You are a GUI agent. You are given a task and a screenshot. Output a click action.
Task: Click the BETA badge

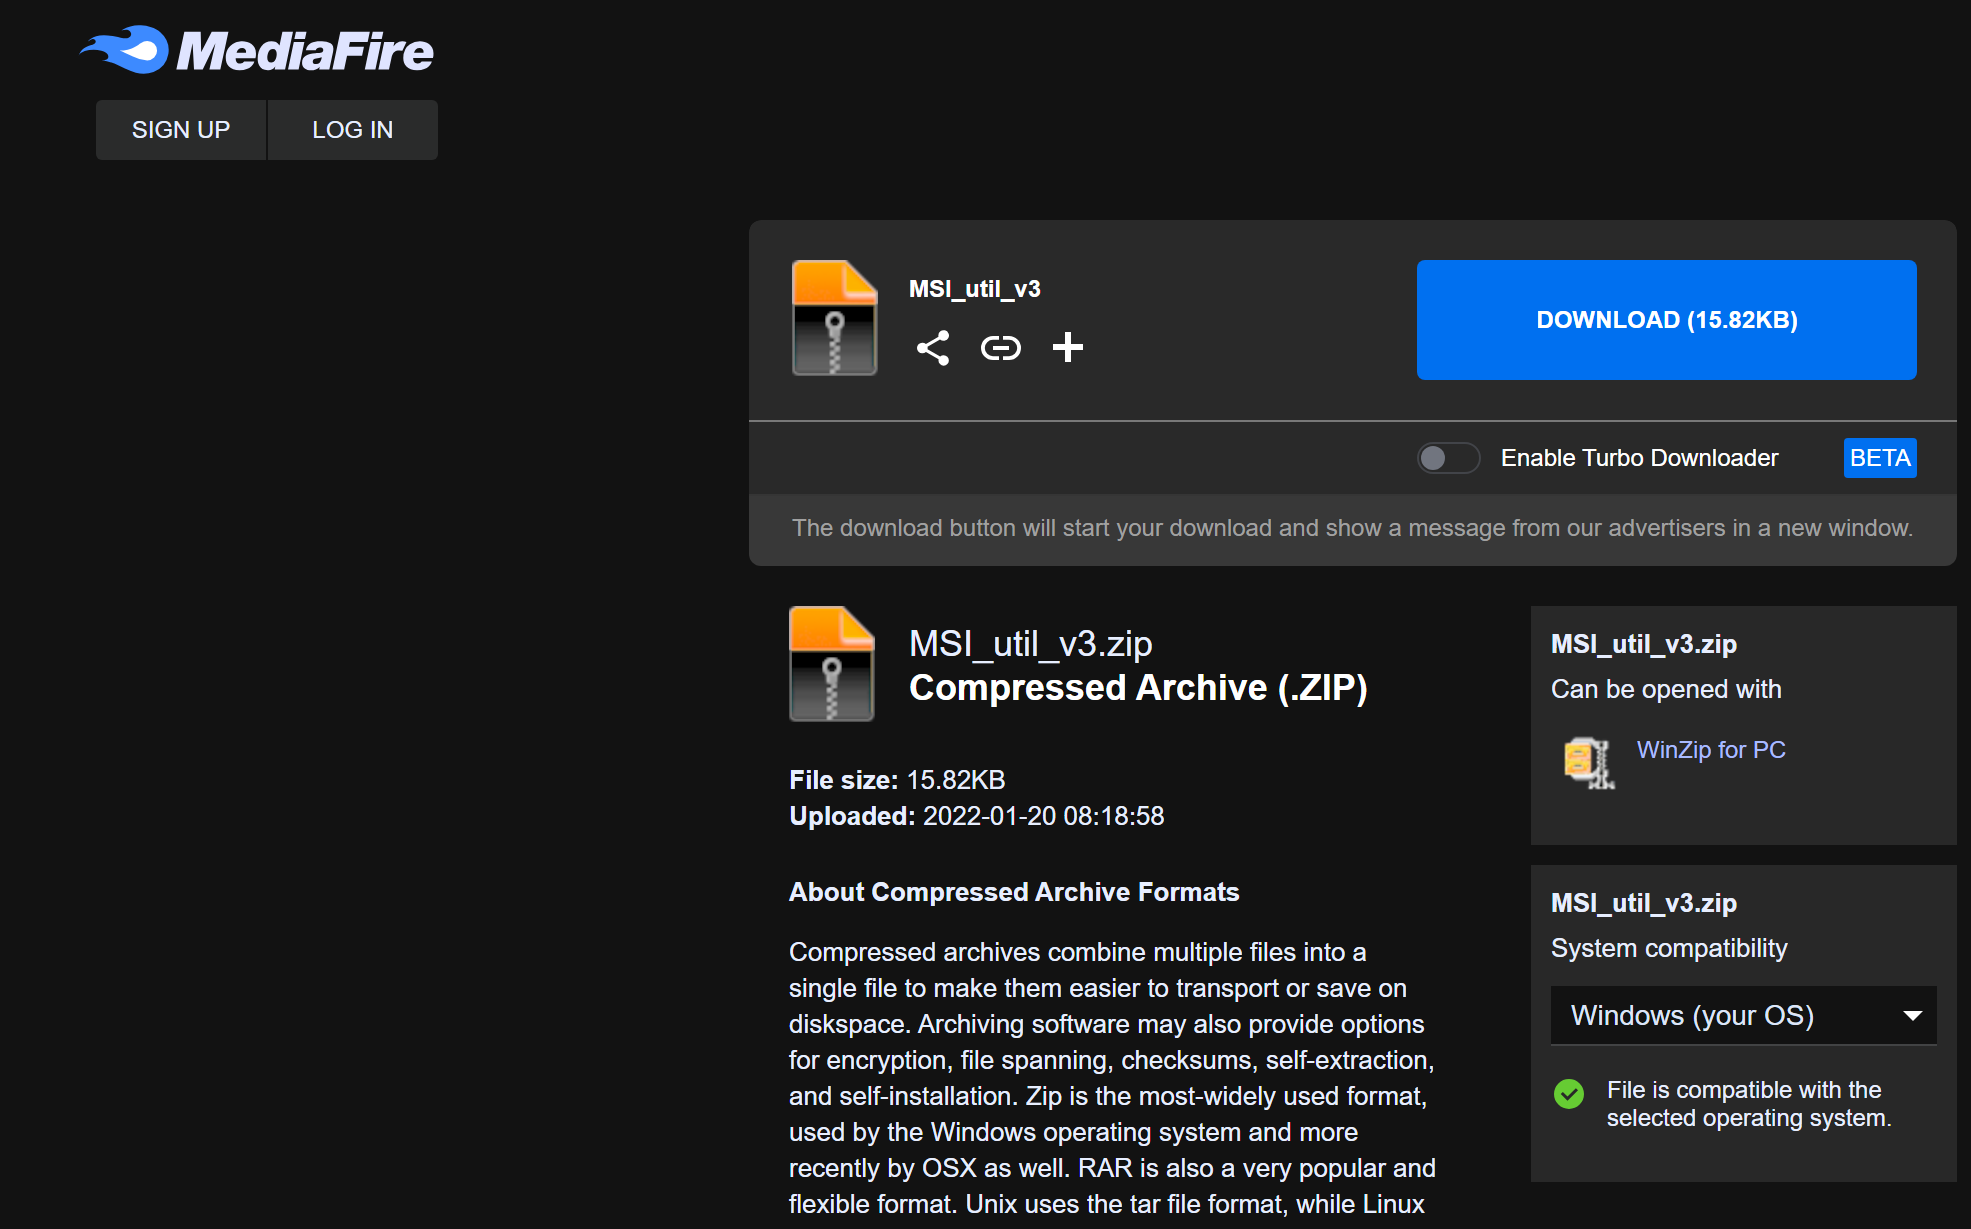[1879, 458]
